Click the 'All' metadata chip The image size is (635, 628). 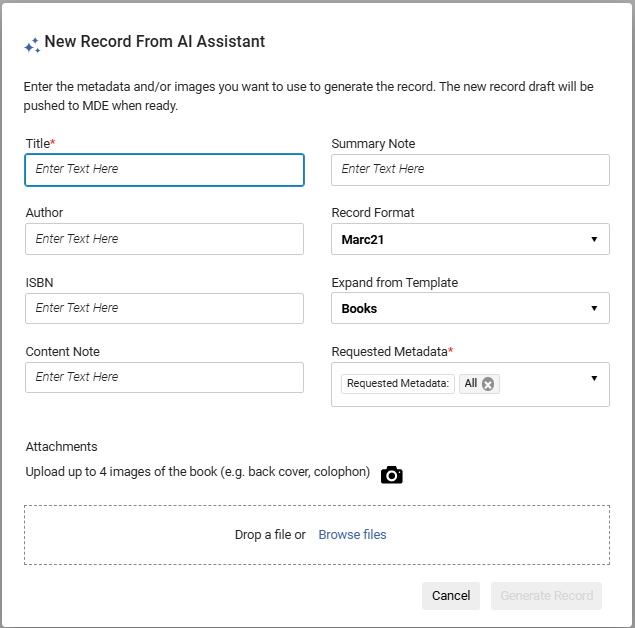[x=471, y=384]
